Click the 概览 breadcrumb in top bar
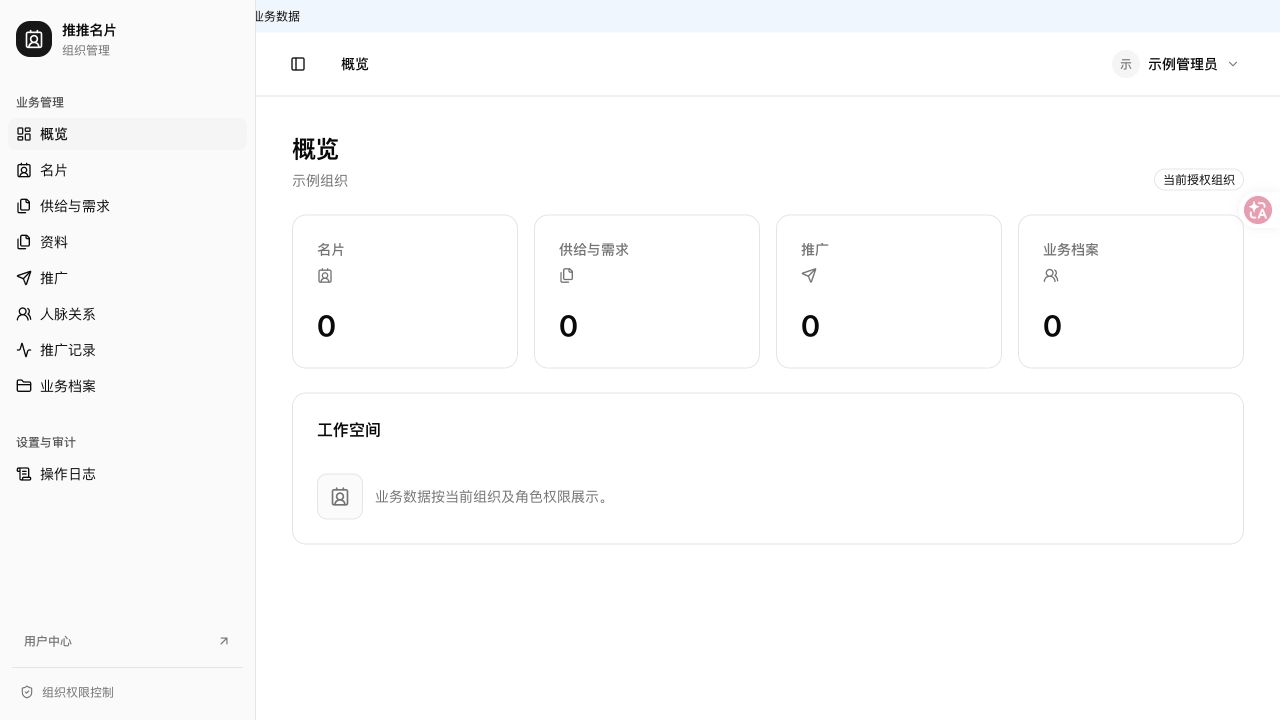Image resolution: width=1280 pixels, height=720 pixels. click(355, 64)
